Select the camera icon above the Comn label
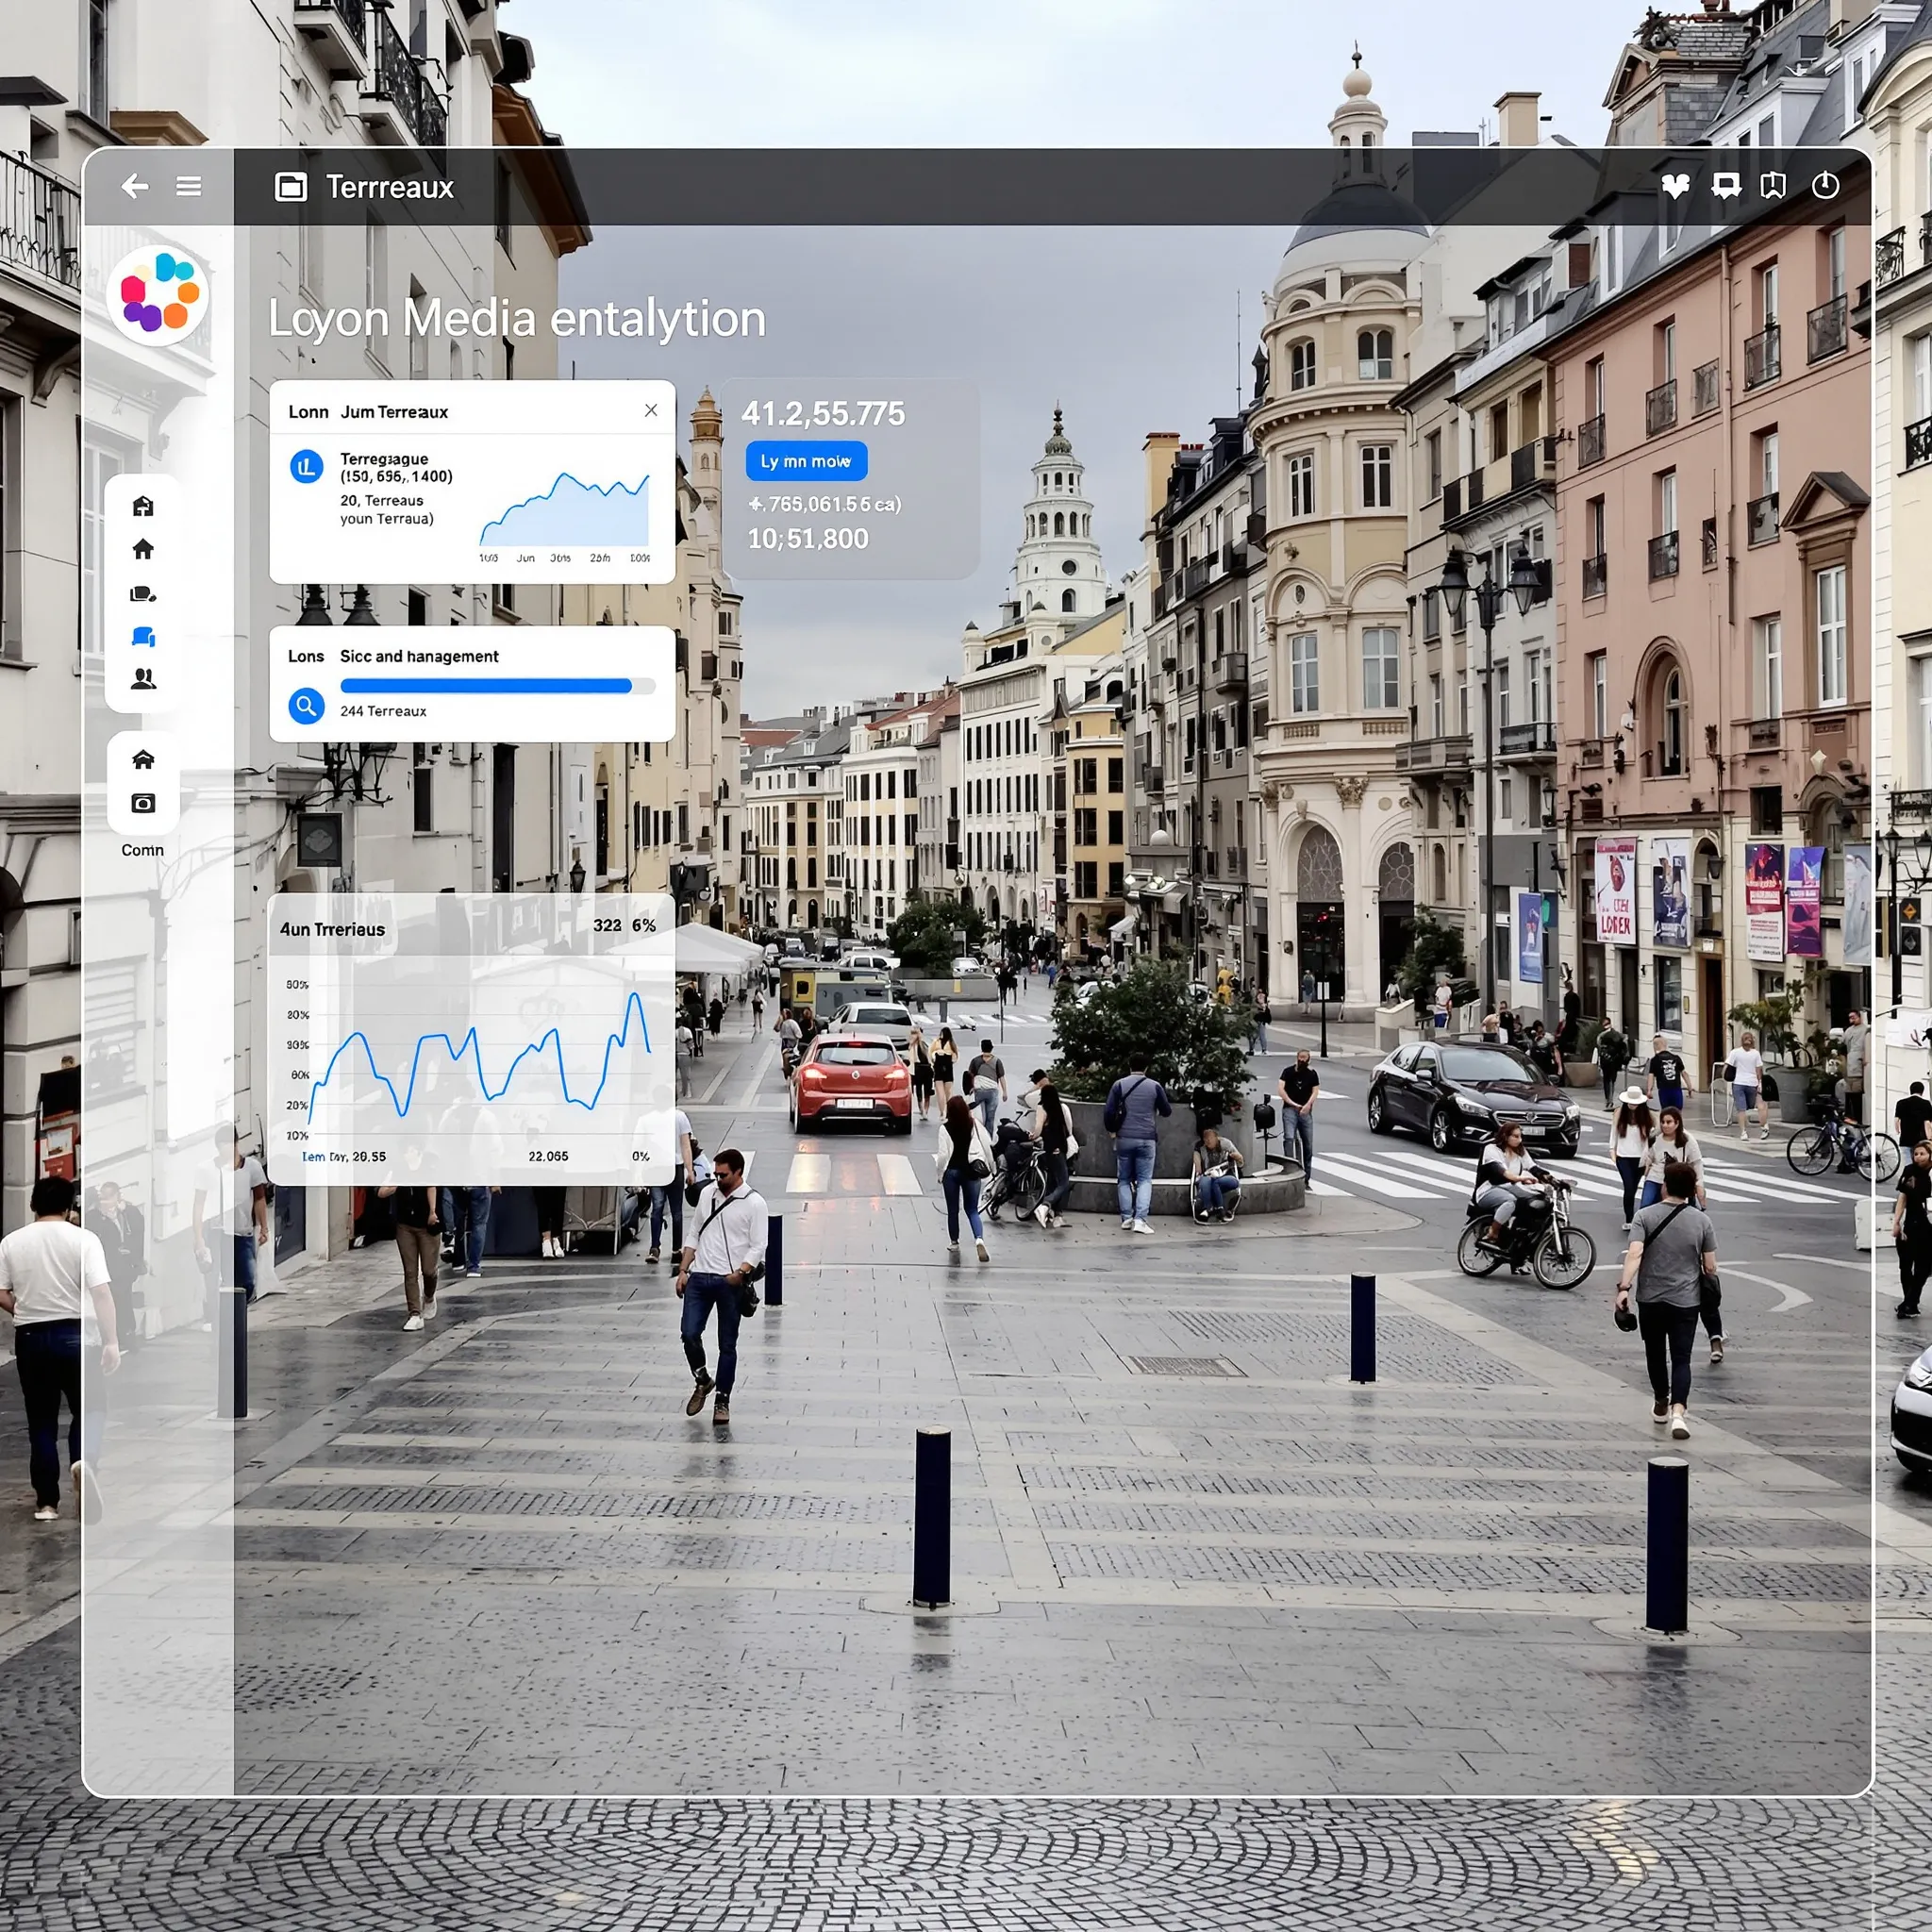Viewport: 1932px width, 1932px height. coord(143,803)
